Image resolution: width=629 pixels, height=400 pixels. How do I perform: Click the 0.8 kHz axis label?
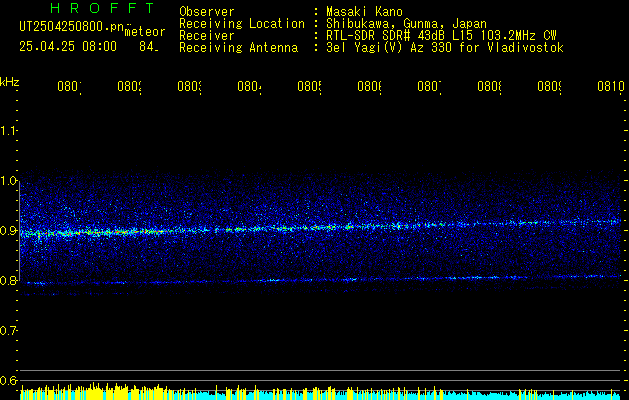pyautogui.click(x=9, y=280)
